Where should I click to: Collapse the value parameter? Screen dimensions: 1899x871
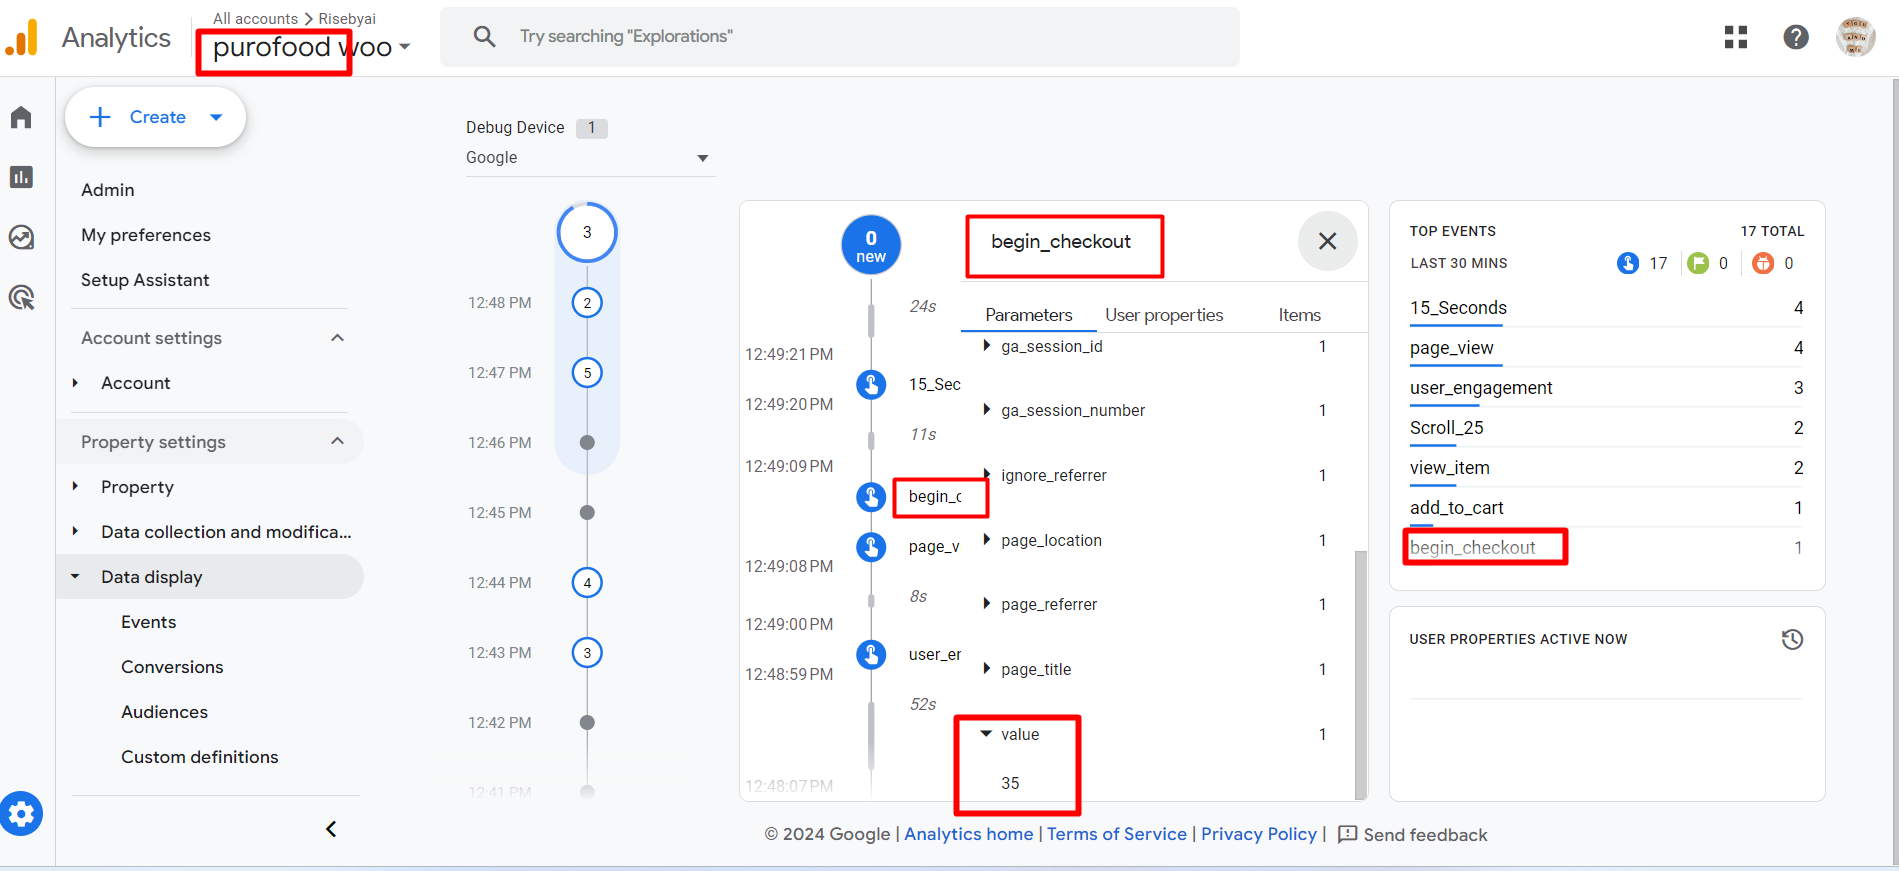click(x=987, y=734)
